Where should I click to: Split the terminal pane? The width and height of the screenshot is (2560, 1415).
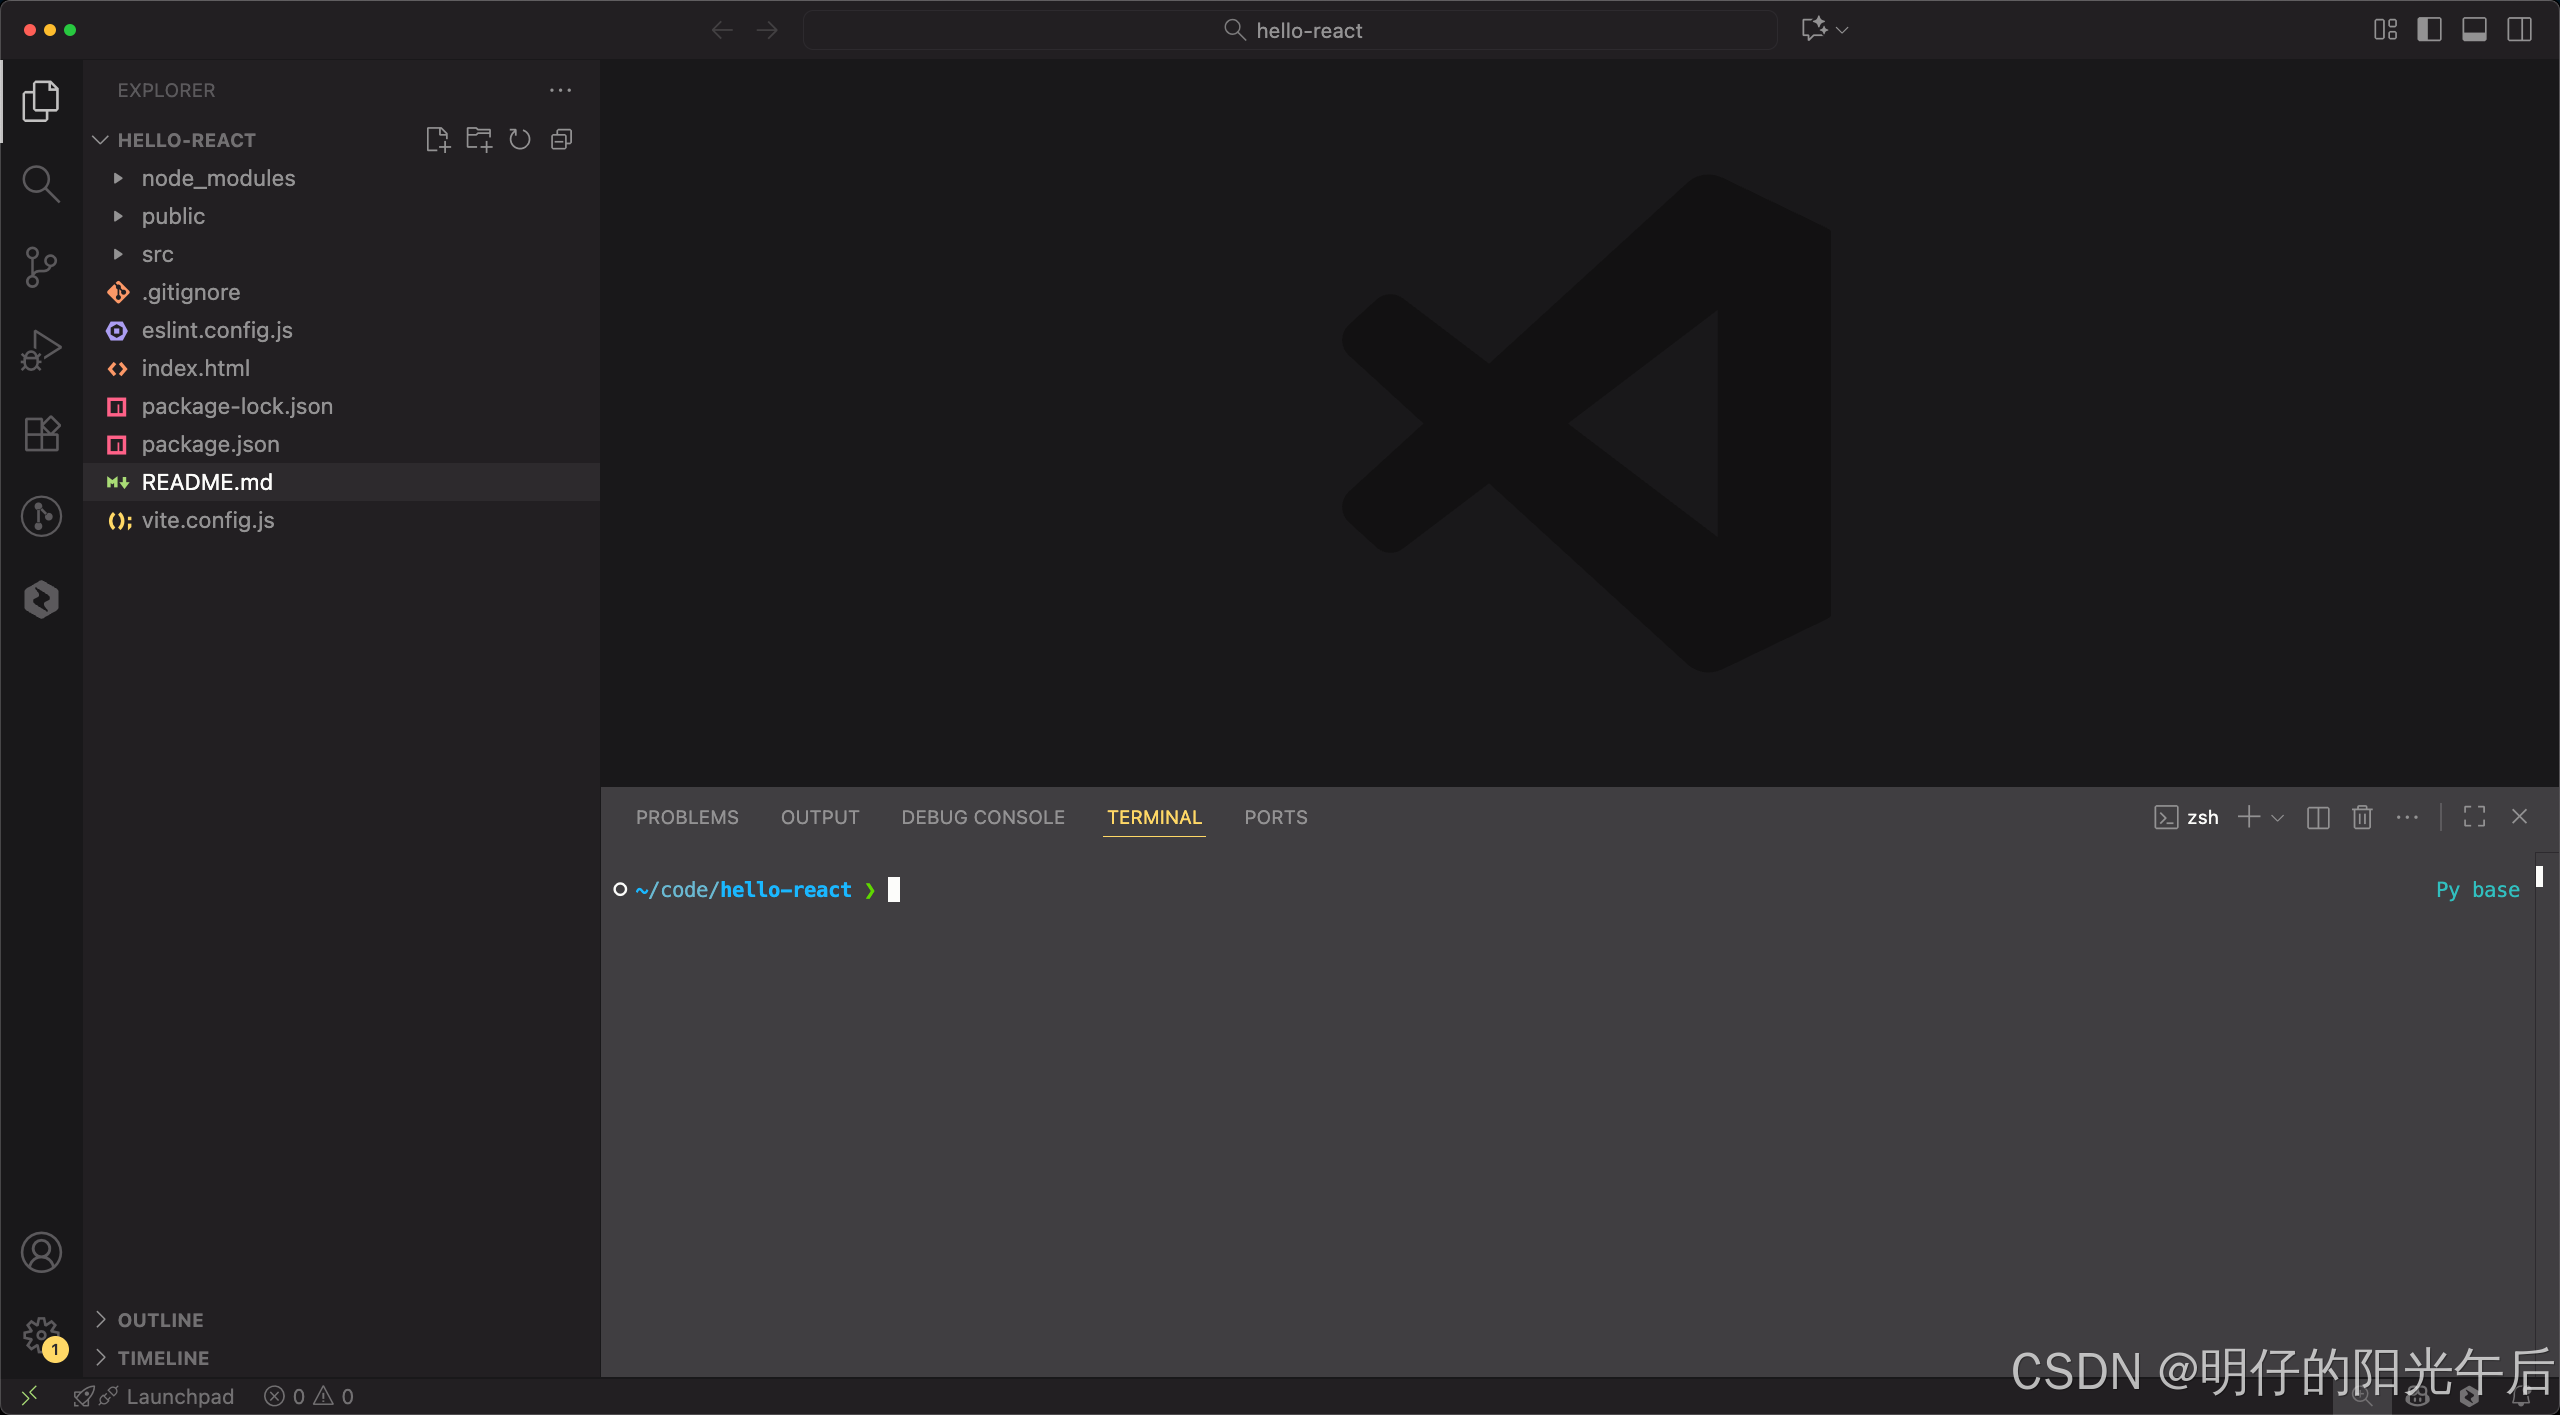(x=2318, y=818)
